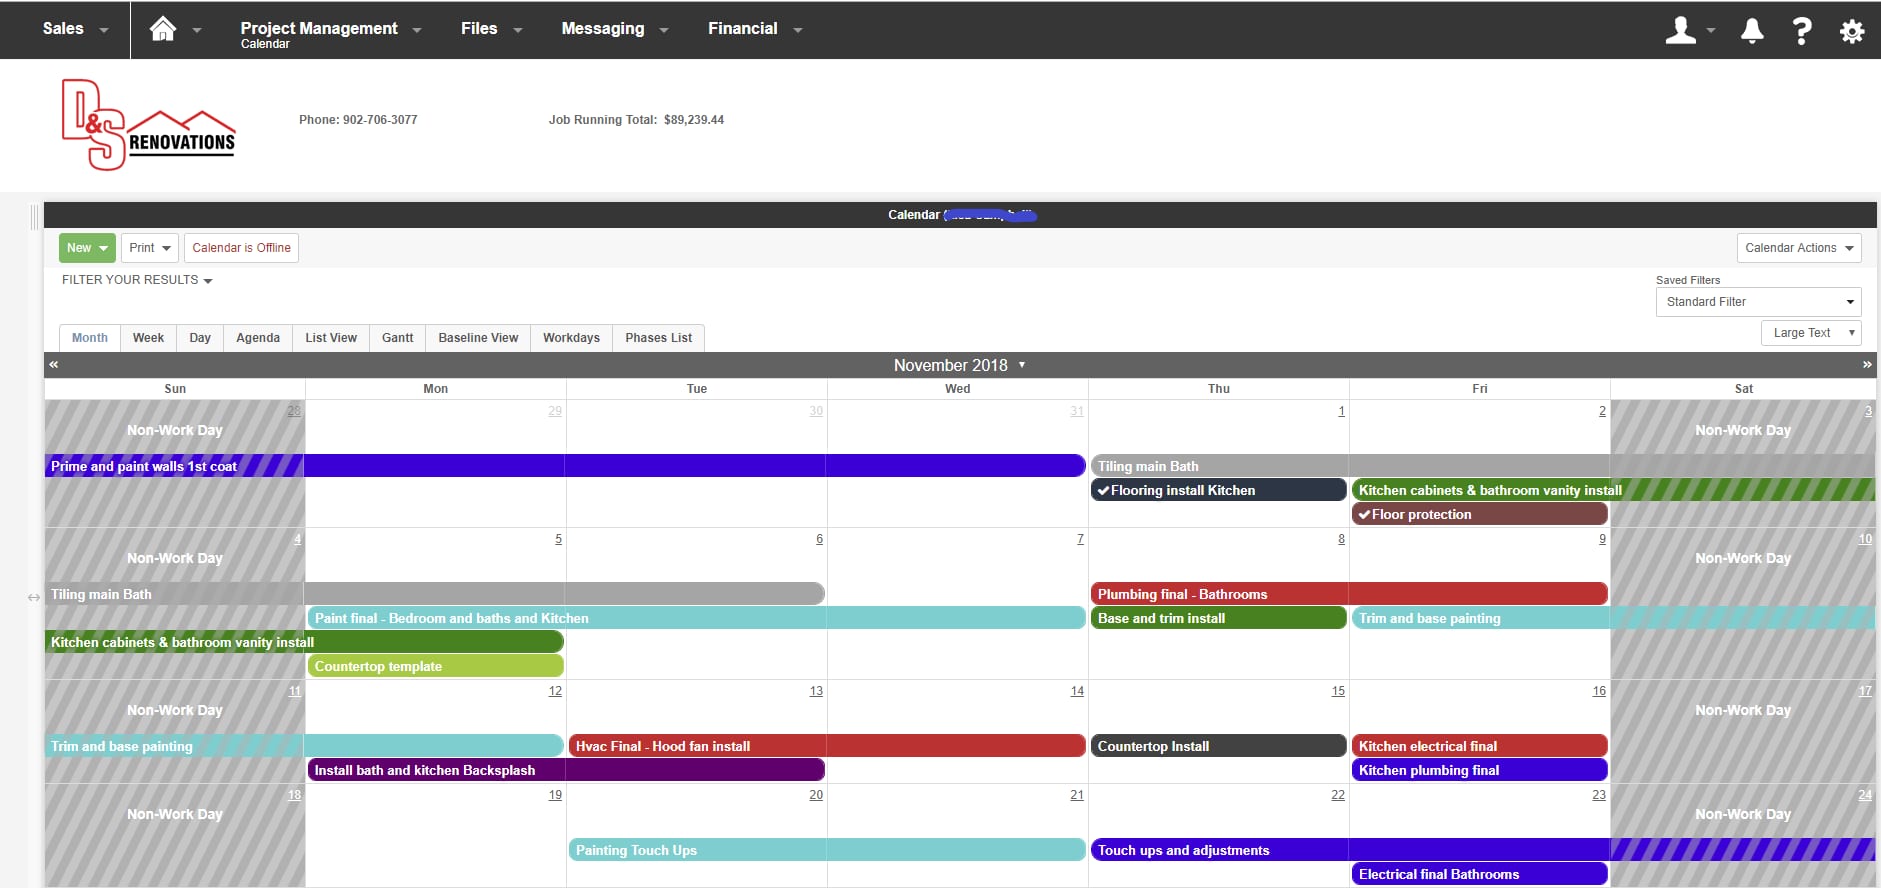Viewport: 1881px width, 888px height.
Task: Open Kitchen plumbing final event
Action: coord(1480,770)
